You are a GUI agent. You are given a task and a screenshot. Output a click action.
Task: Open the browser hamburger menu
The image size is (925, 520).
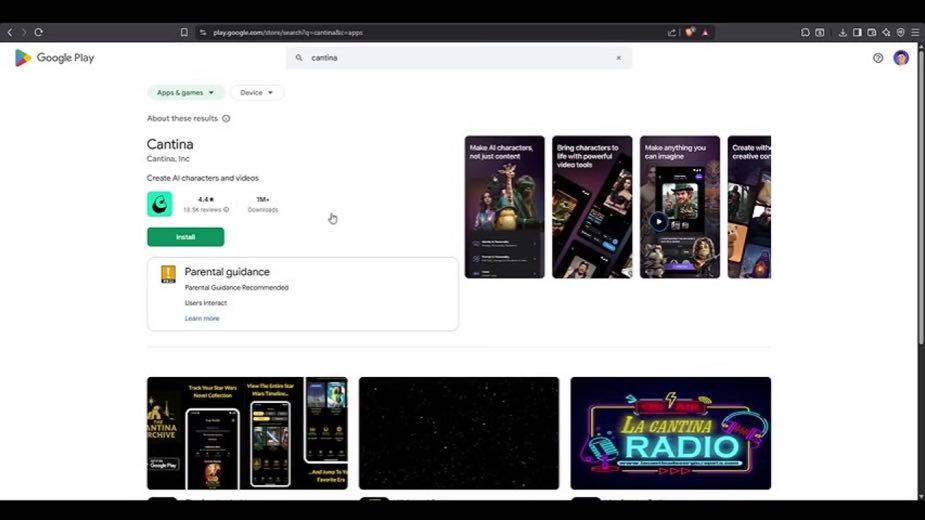915,32
